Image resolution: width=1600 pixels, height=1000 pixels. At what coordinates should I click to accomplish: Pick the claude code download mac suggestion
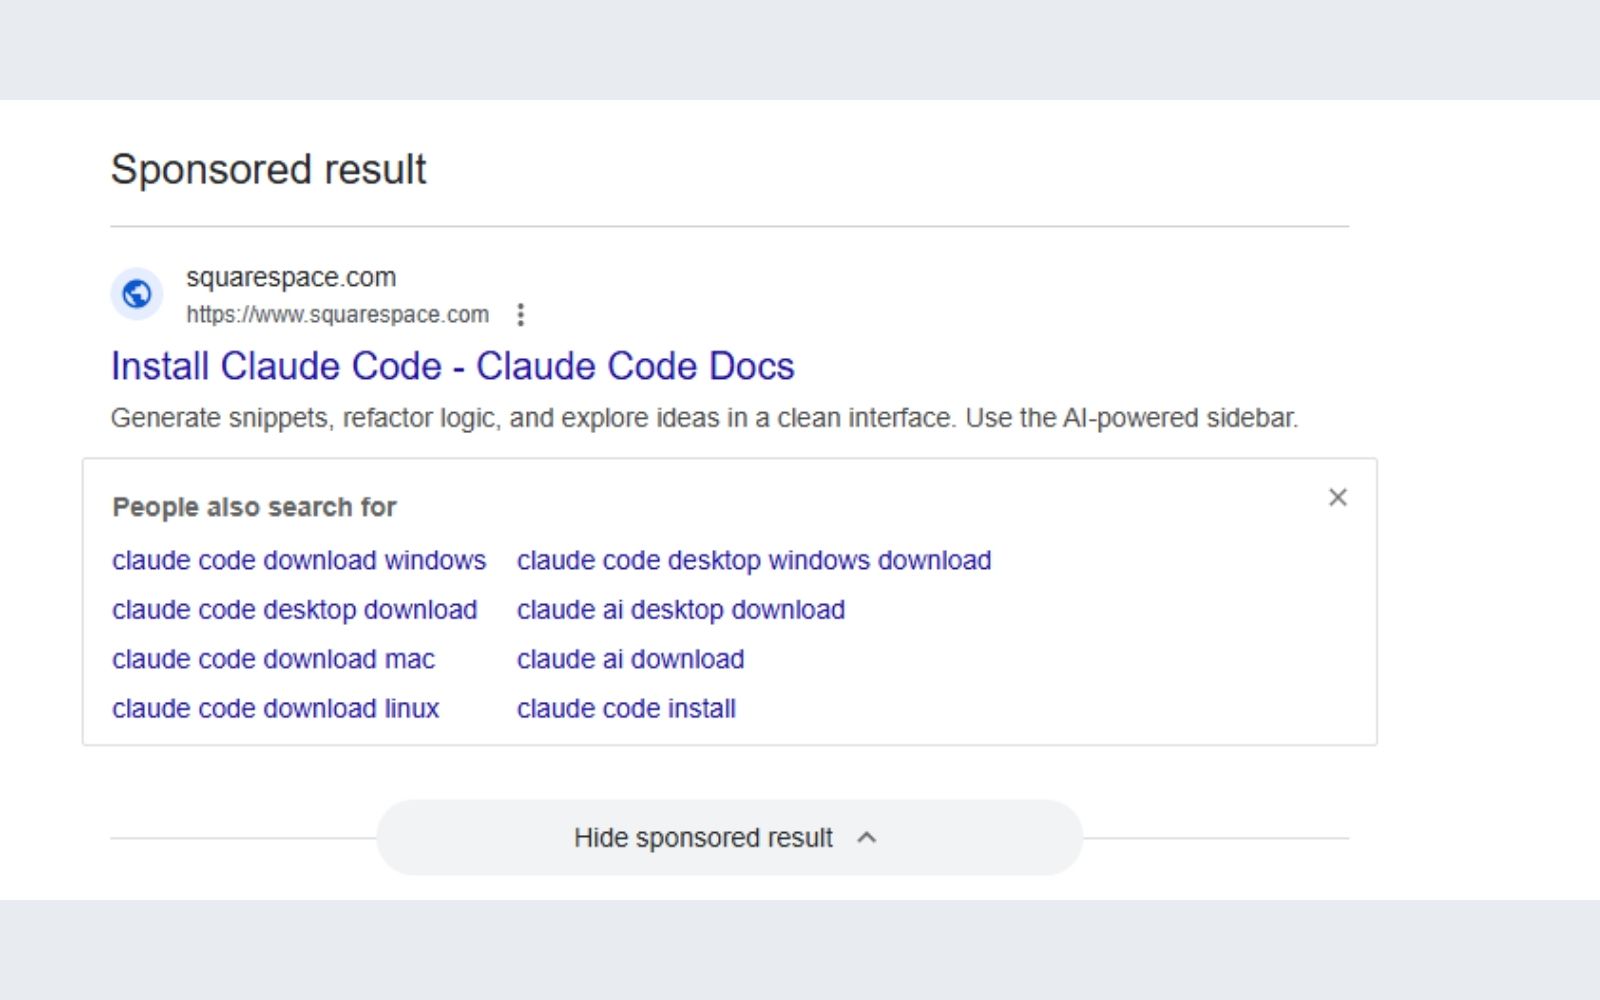(273, 659)
